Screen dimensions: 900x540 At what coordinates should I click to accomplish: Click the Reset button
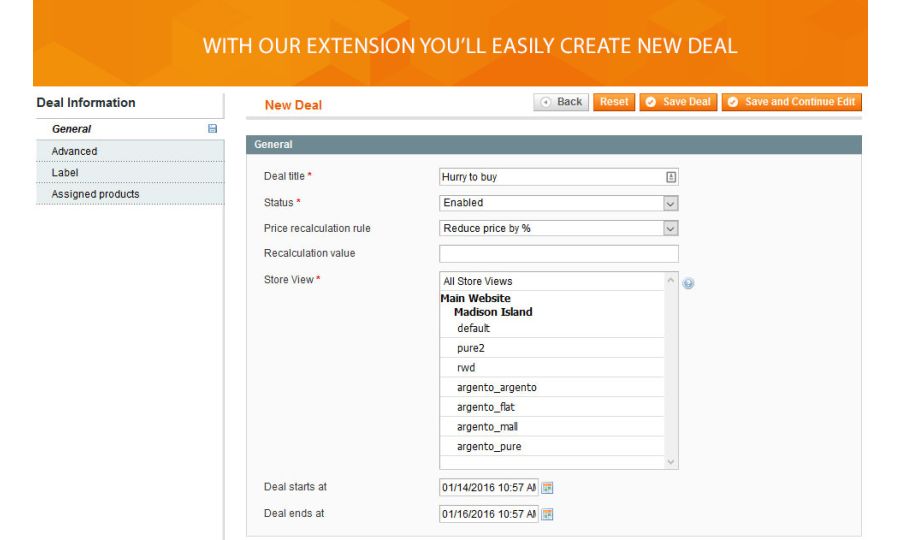point(614,102)
